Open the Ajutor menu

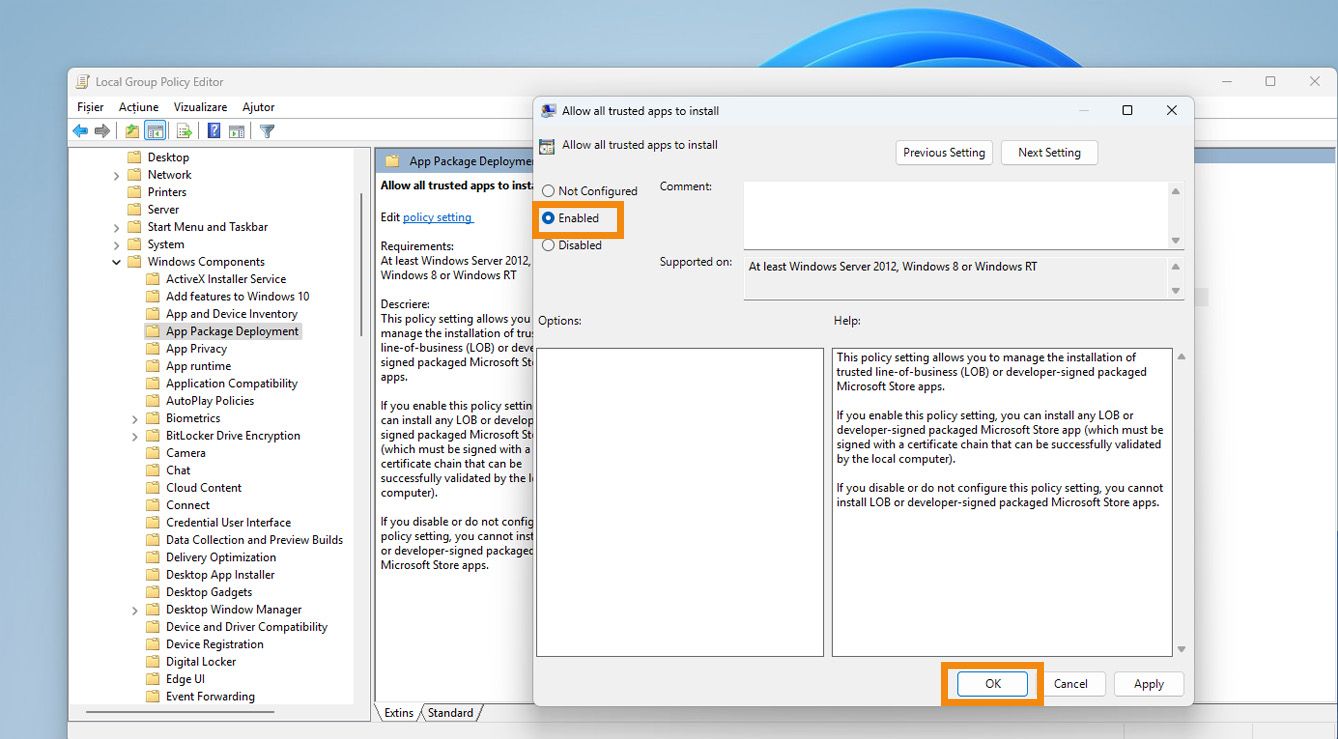(x=259, y=107)
